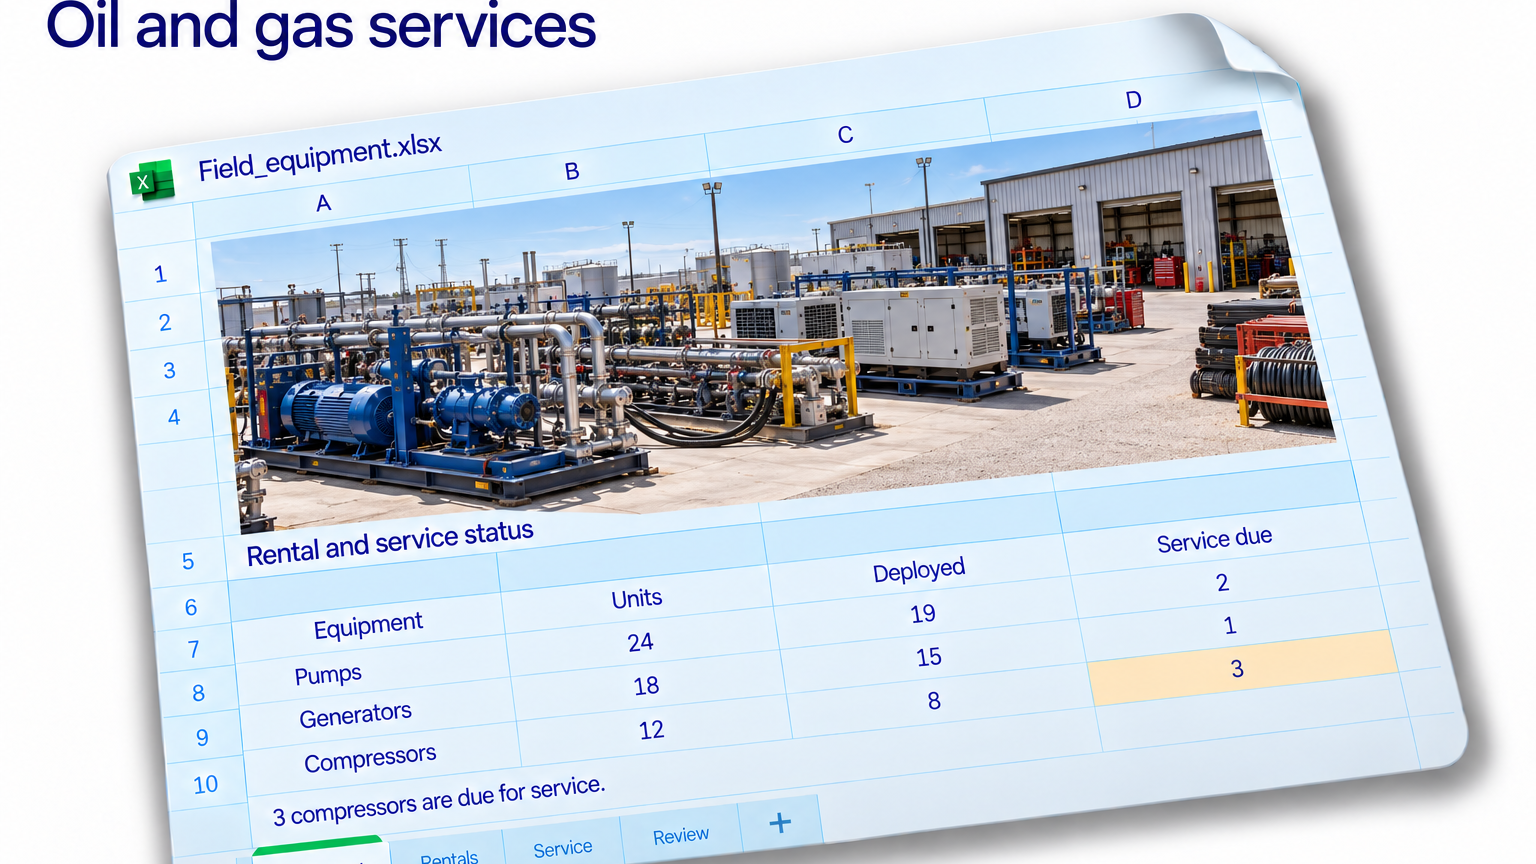The image size is (1536, 864).
Task: Select column C header
Action: click(845, 135)
